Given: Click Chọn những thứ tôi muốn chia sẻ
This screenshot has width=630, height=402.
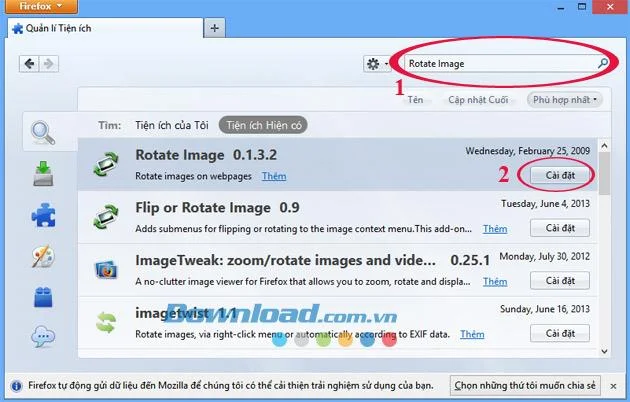Looking at the screenshot, I should 525,386.
